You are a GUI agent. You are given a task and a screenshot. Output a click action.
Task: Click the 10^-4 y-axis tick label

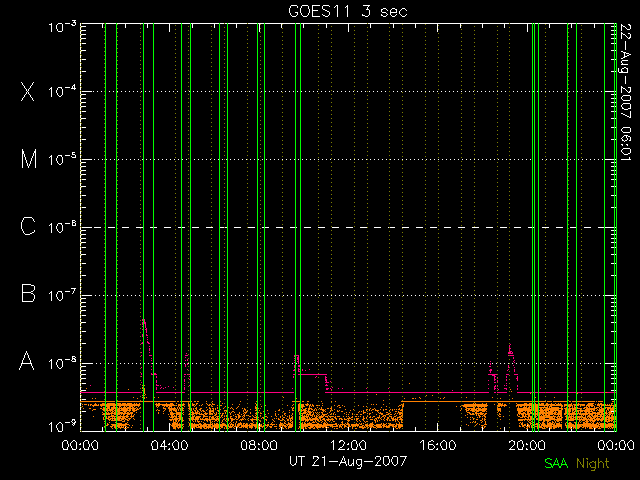(x=62, y=91)
